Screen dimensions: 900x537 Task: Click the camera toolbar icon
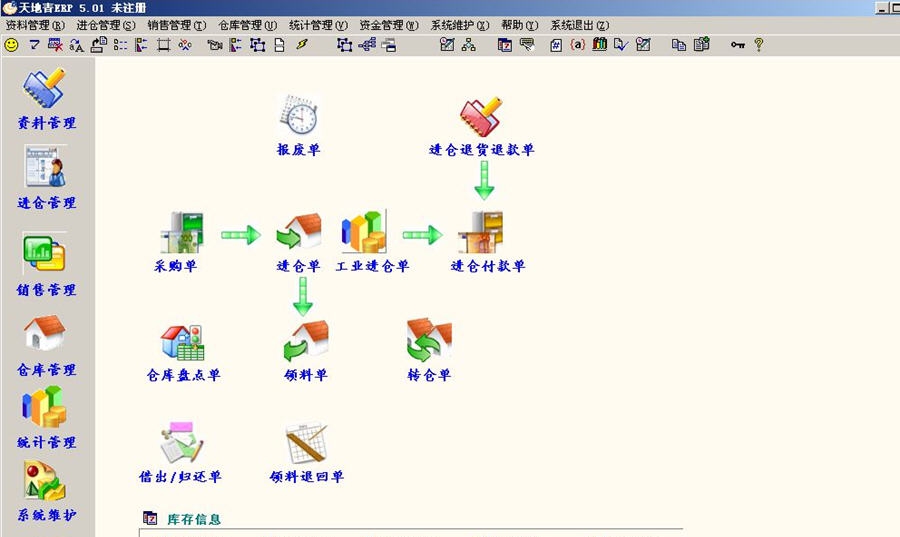point(215,45)
